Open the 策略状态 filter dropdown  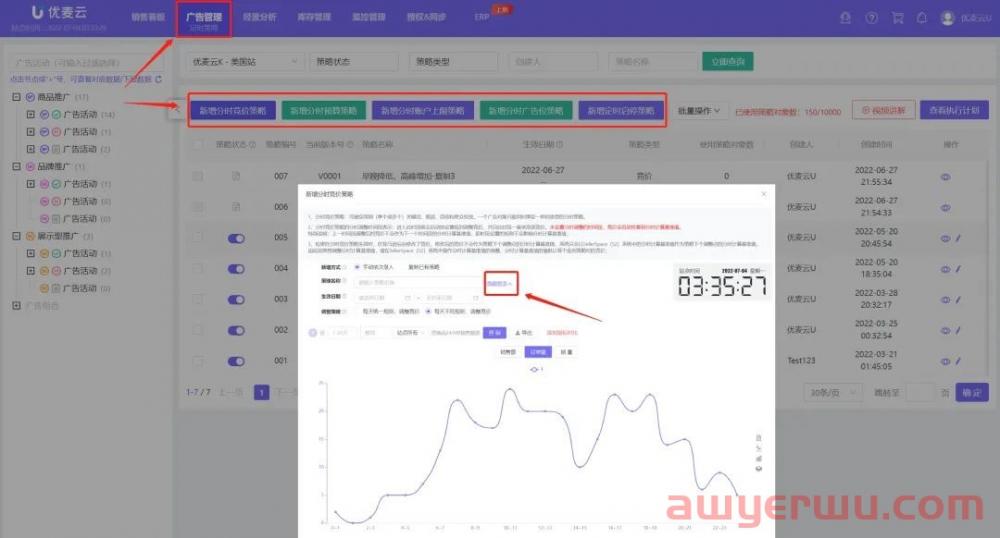(353, 62)
